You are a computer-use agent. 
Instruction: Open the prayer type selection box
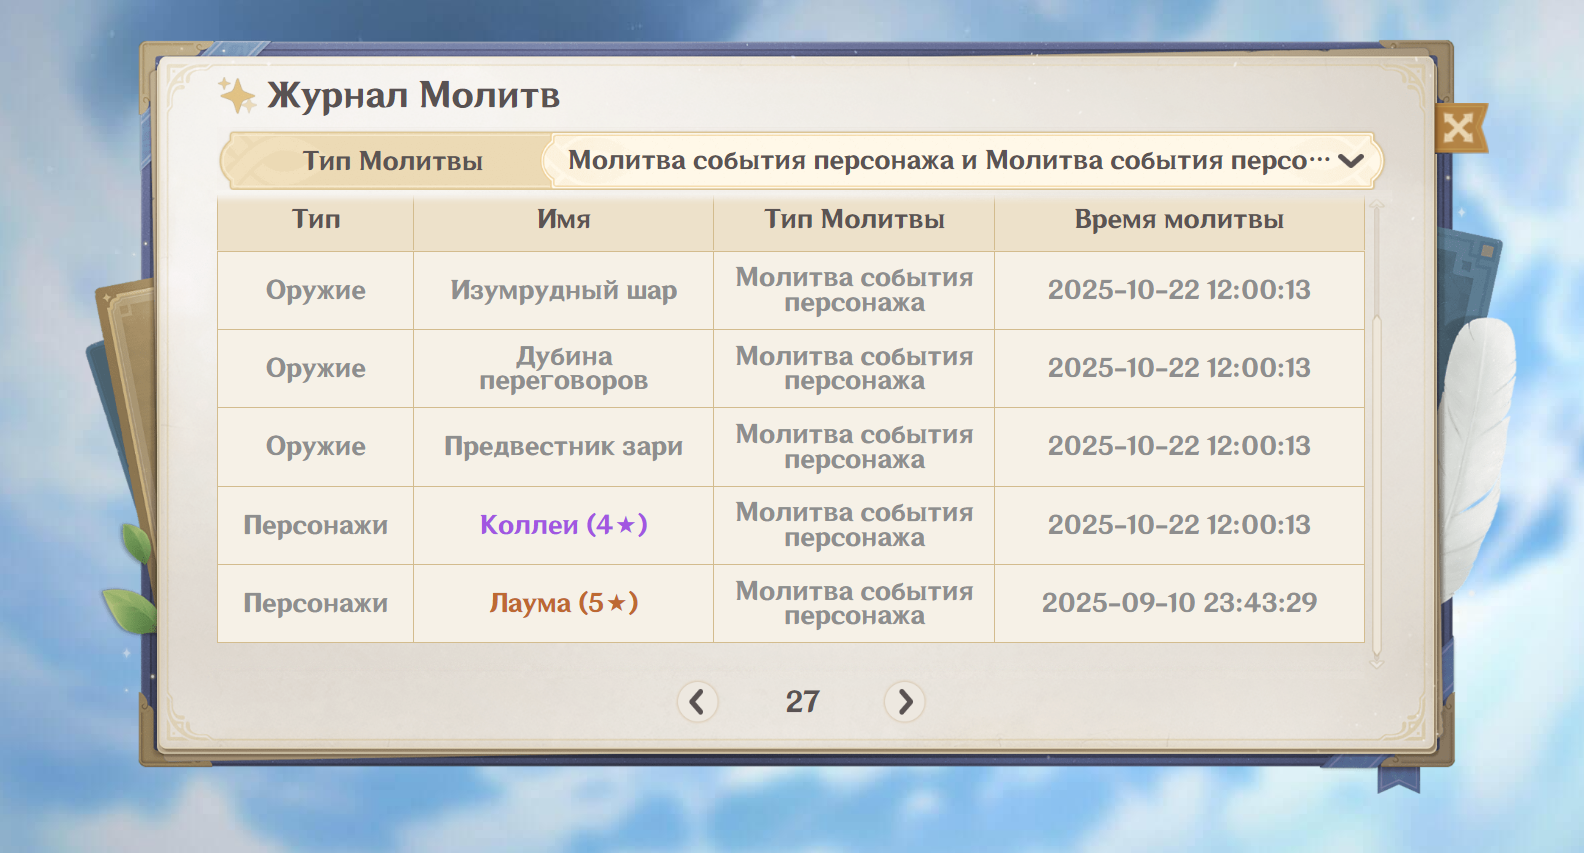963,161
